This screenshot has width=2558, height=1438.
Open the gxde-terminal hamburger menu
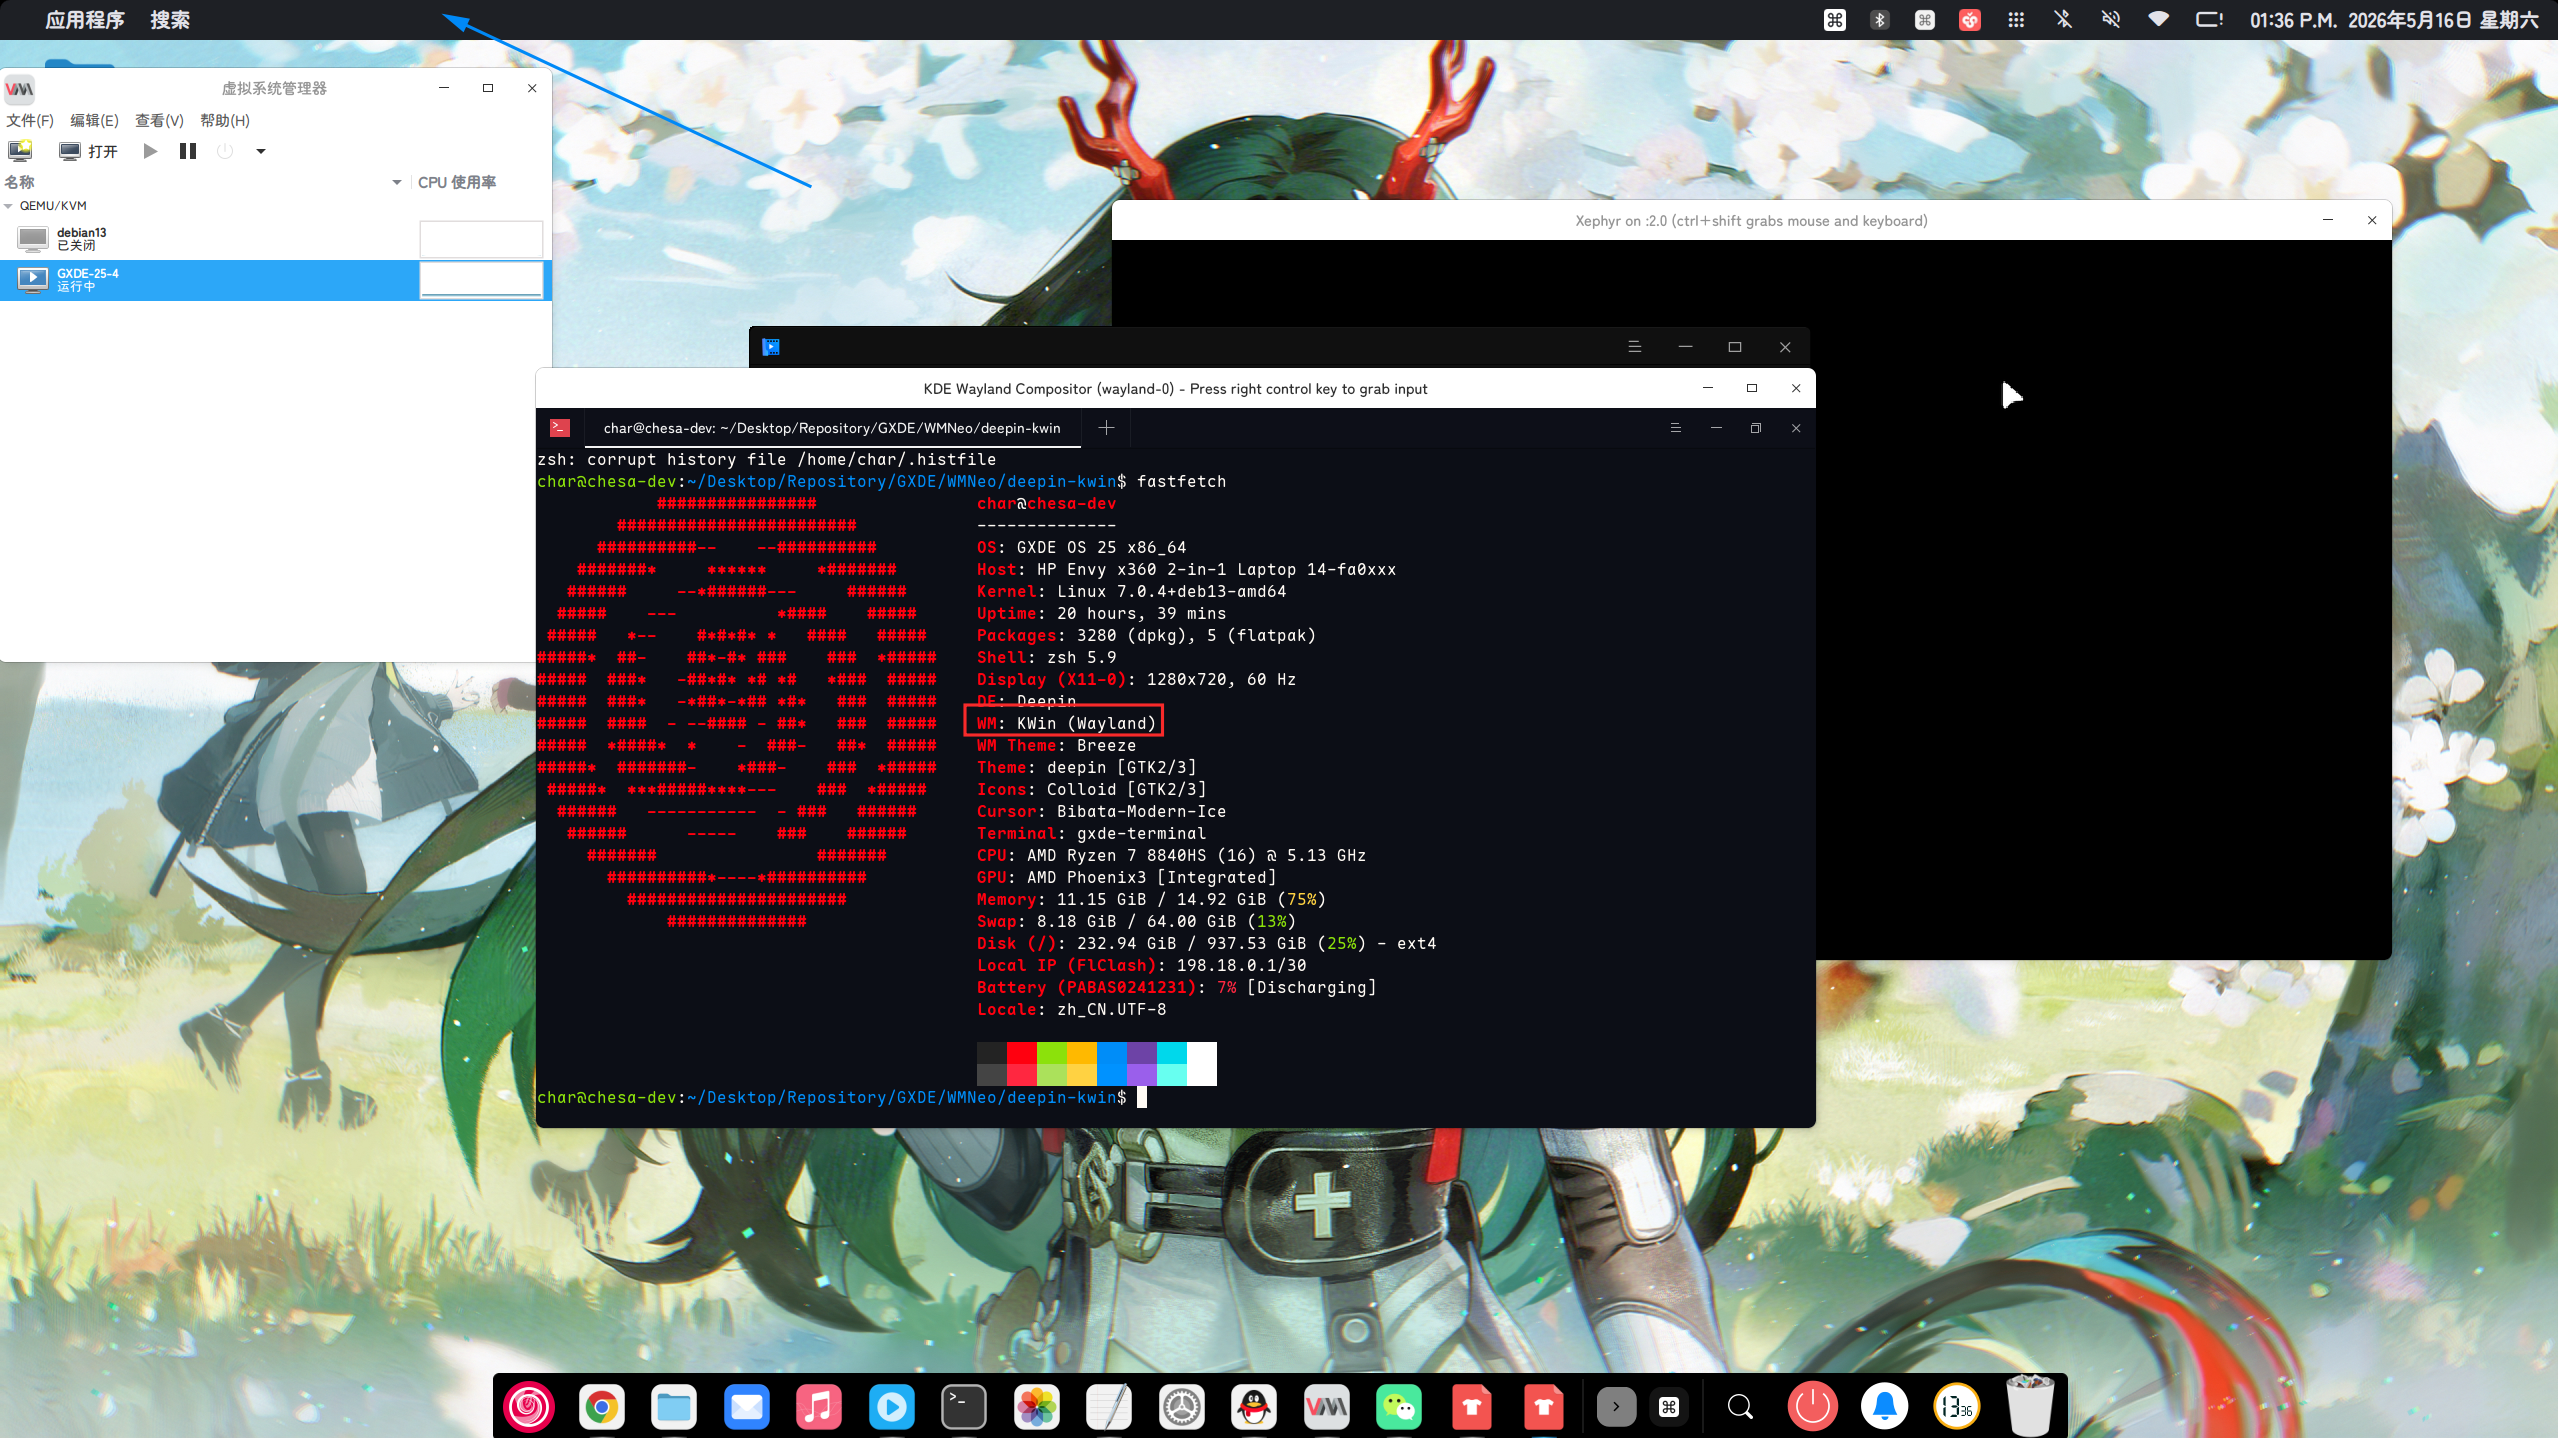[1676, 428]
